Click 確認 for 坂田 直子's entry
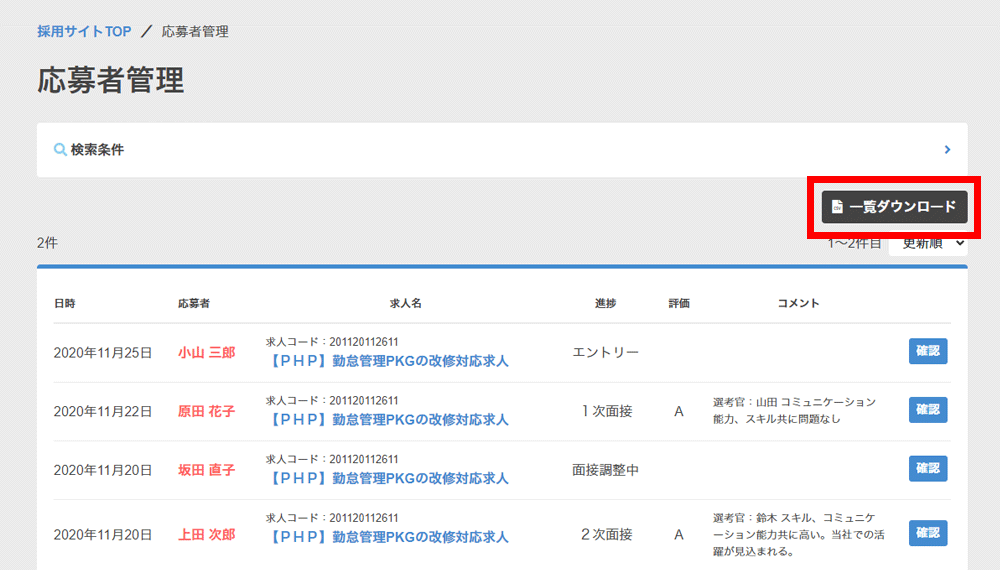 pyautogui.click(x=927, y=468)
